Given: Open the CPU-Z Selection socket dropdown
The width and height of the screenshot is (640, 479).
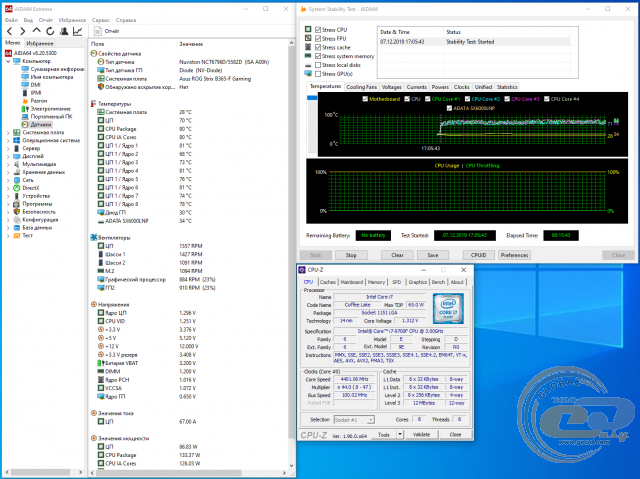Looking at the screenshot, I should click(370, 420).
